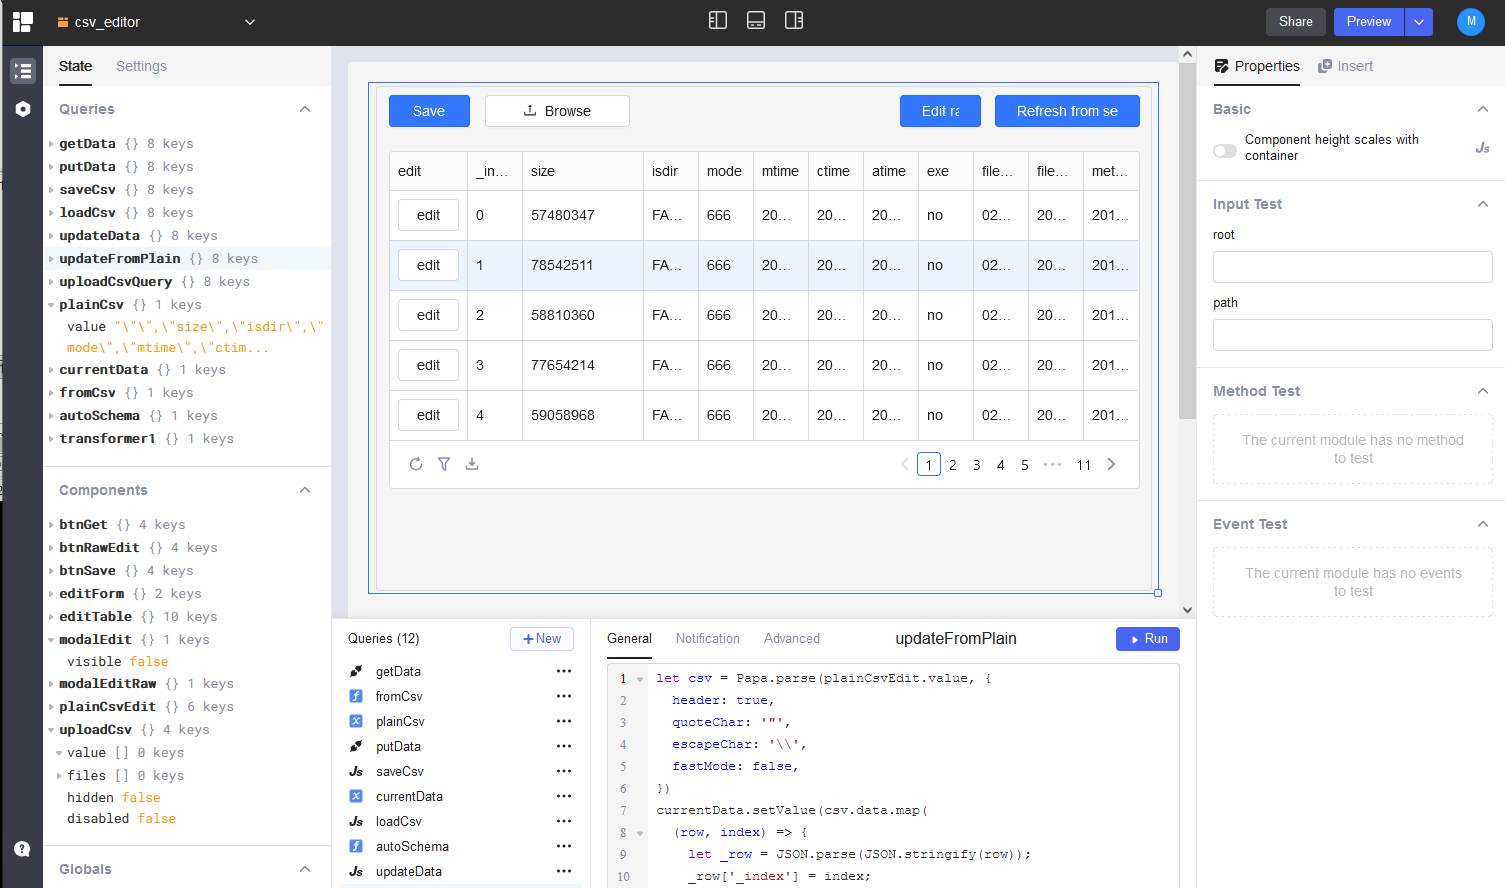The height and width of the screenshot is (888, 1505).
Task: Download table data via the download icon
Action: [x=472, y=463]
